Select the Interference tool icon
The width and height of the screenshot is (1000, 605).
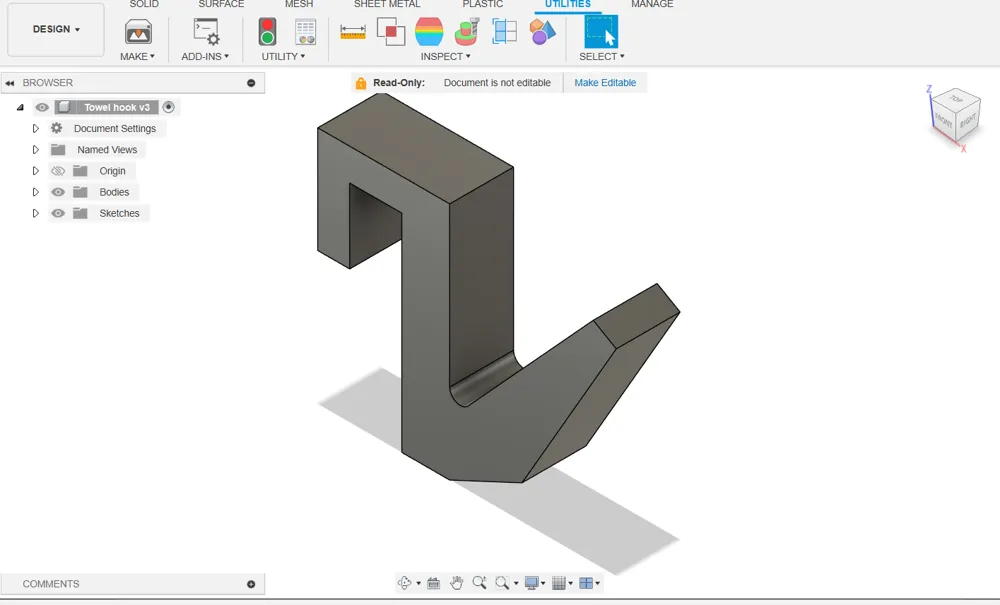pyautogui.click(x=391, y=31)
